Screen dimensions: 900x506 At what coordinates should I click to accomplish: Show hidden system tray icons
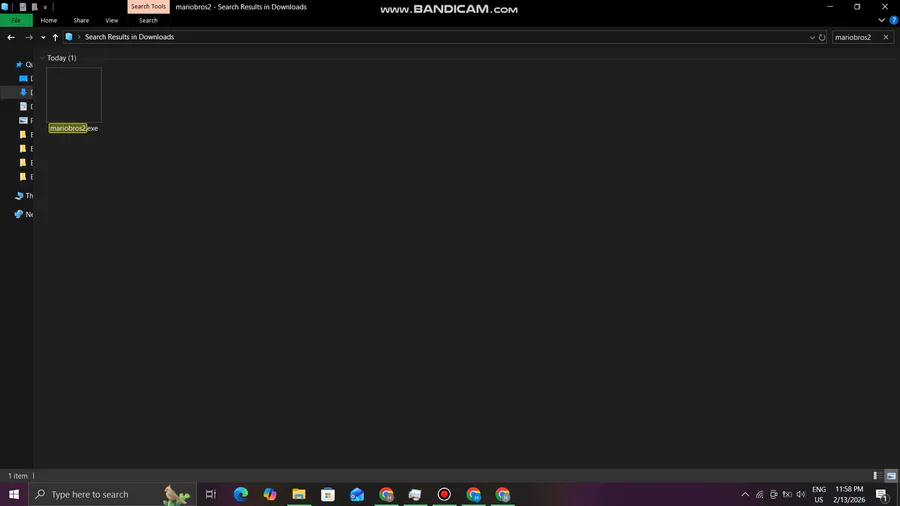coord(745,494)
